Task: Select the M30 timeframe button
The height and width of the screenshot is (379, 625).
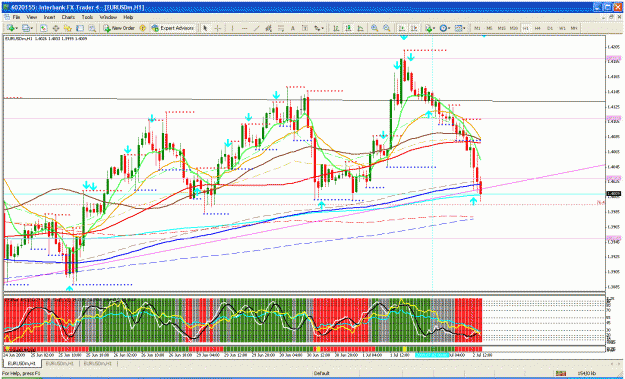Action: (x=514, y=28)
